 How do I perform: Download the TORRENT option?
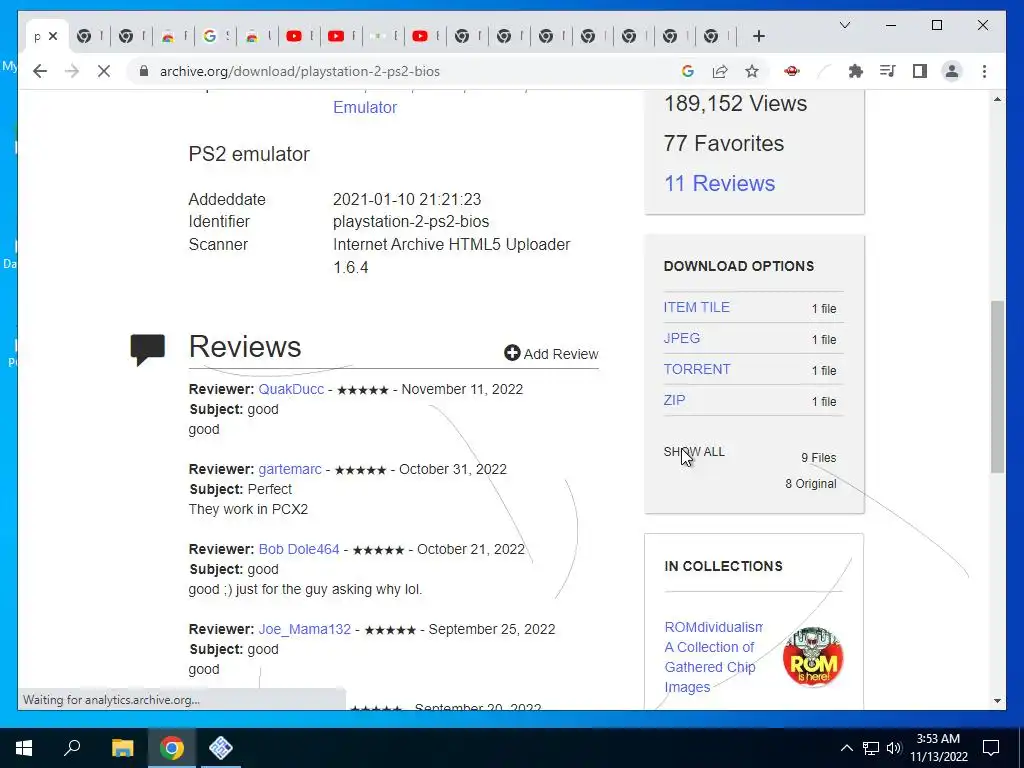click(x=696, y=369)
